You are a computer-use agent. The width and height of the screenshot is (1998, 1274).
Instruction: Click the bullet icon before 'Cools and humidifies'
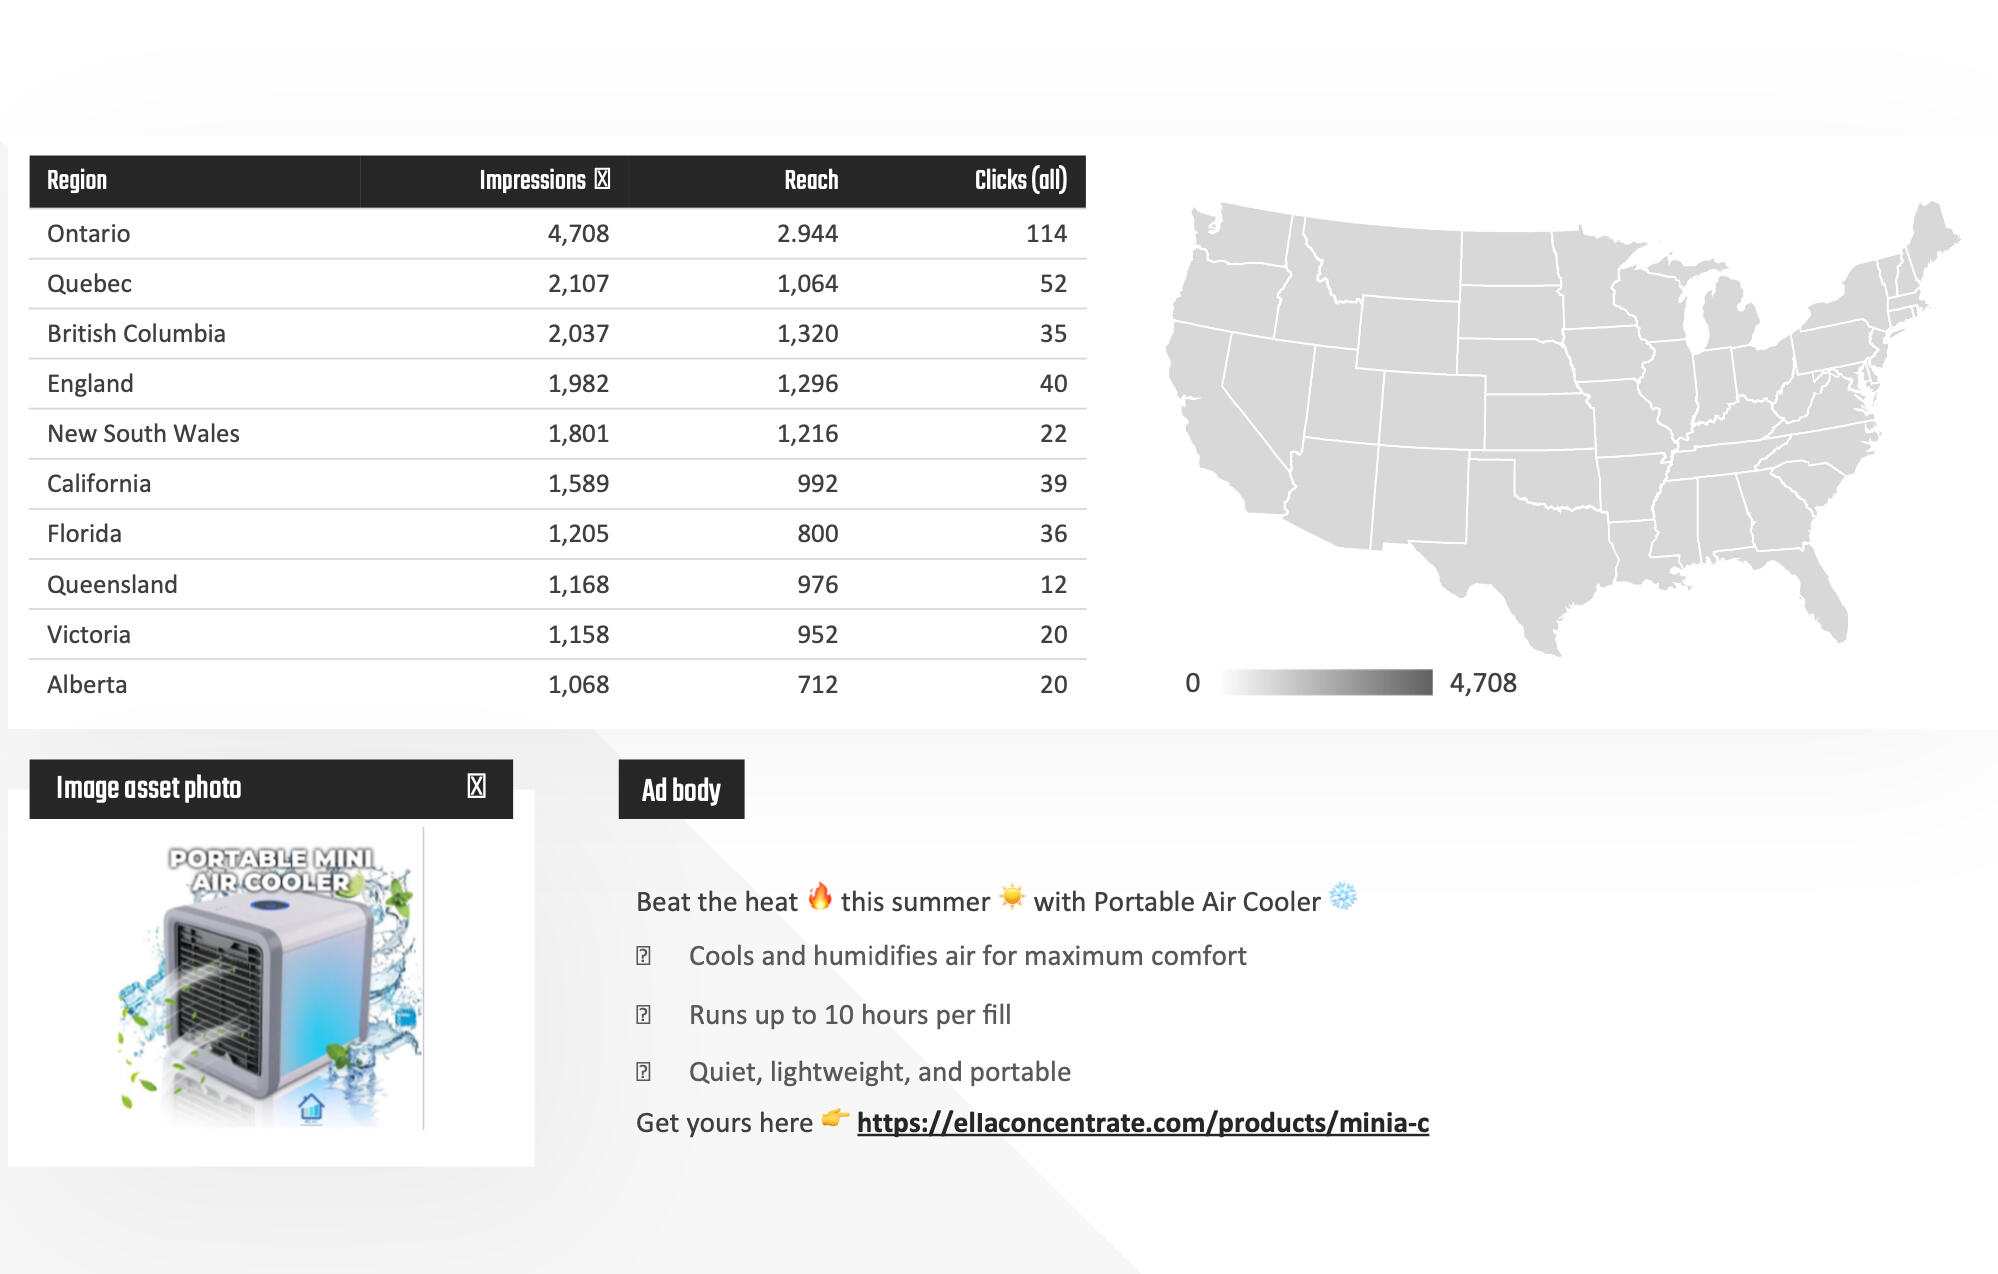point(643,957)
